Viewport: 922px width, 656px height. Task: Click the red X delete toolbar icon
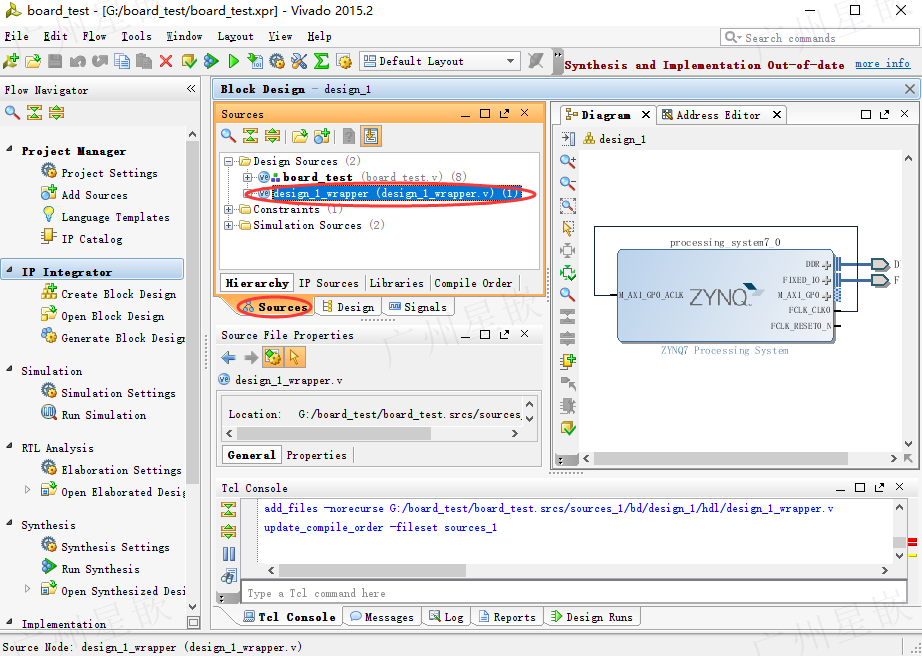tap(166, 61)
